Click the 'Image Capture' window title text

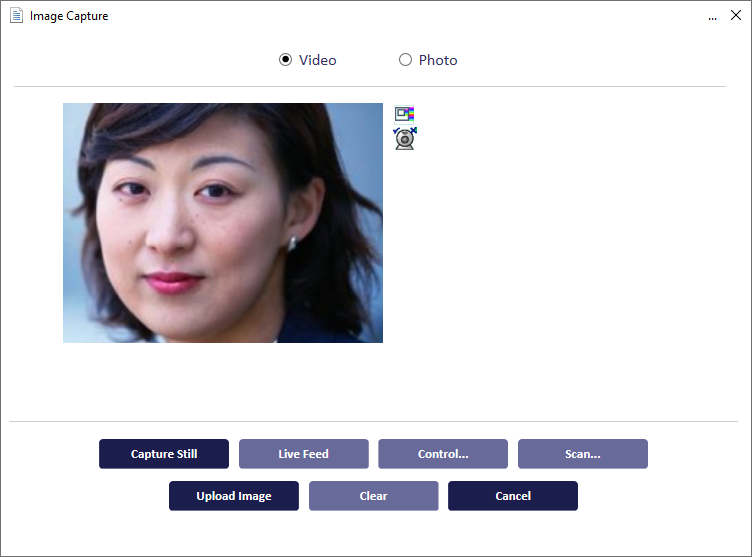click(69, 16)
